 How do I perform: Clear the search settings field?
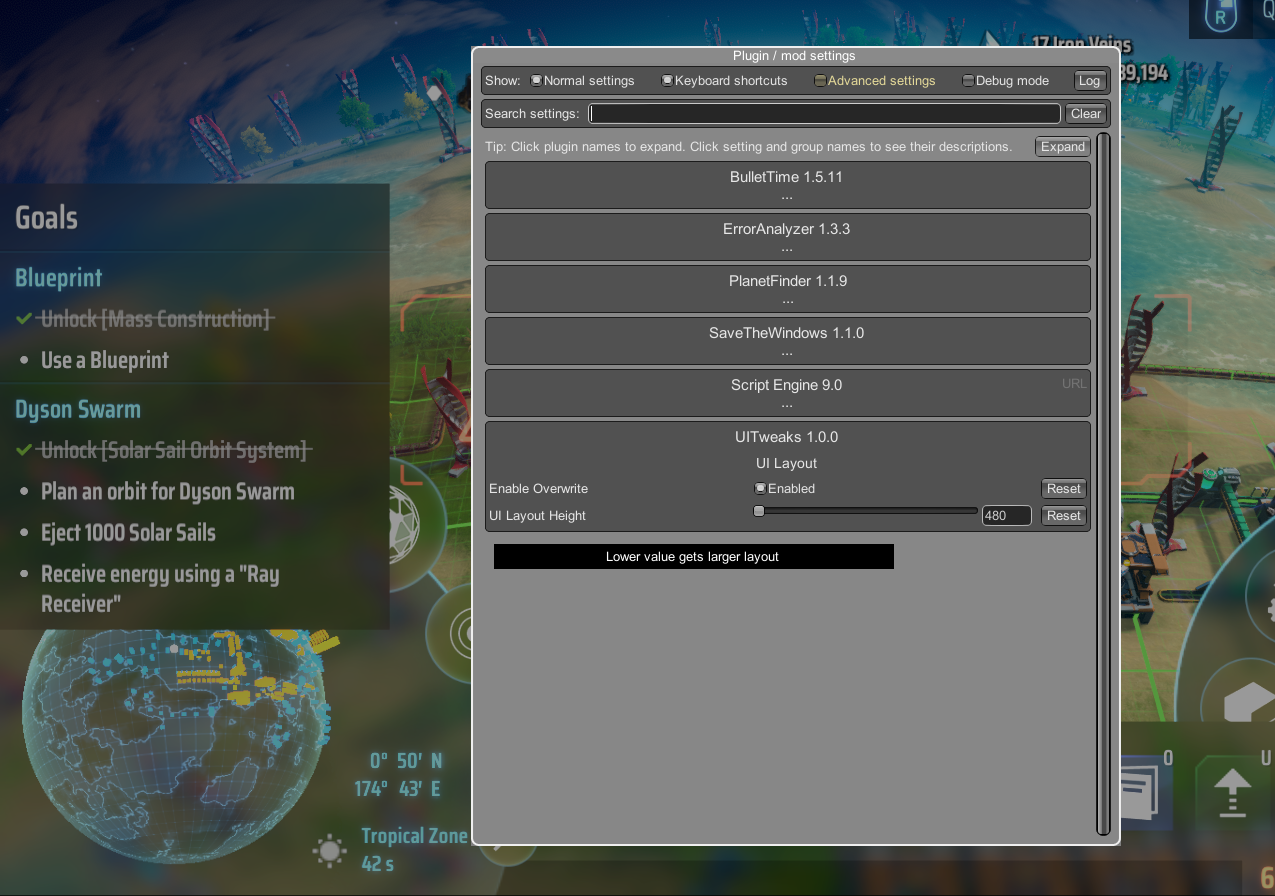tap(1086, 113)
